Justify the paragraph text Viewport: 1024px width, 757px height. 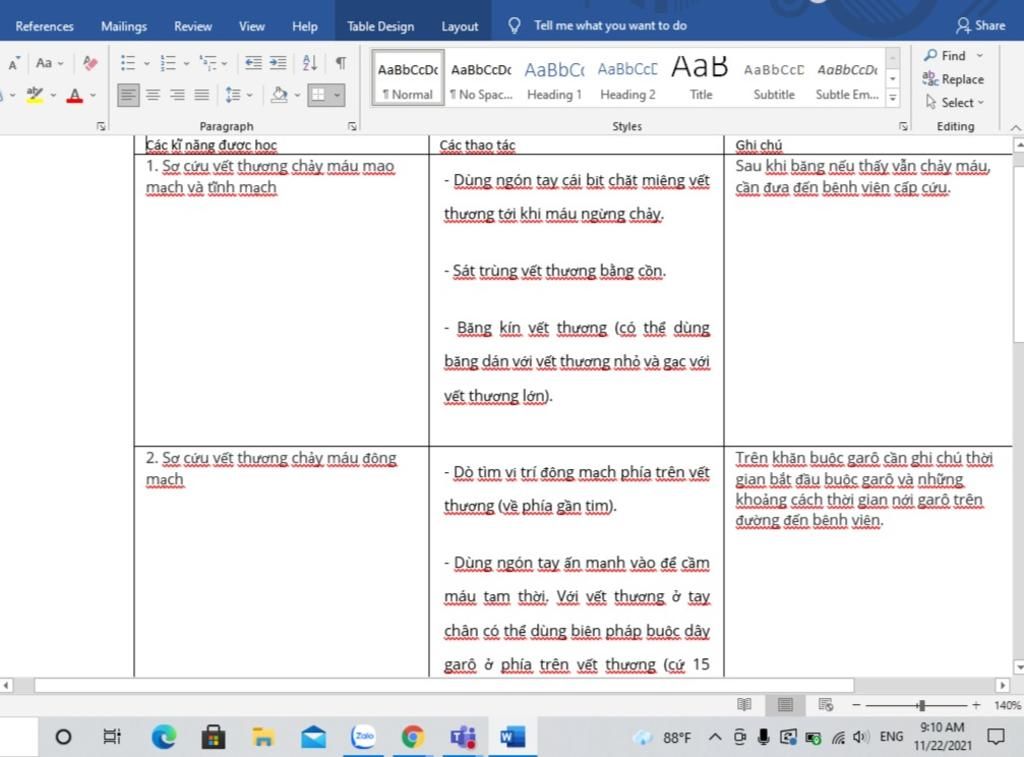click(x=201, y=95)
